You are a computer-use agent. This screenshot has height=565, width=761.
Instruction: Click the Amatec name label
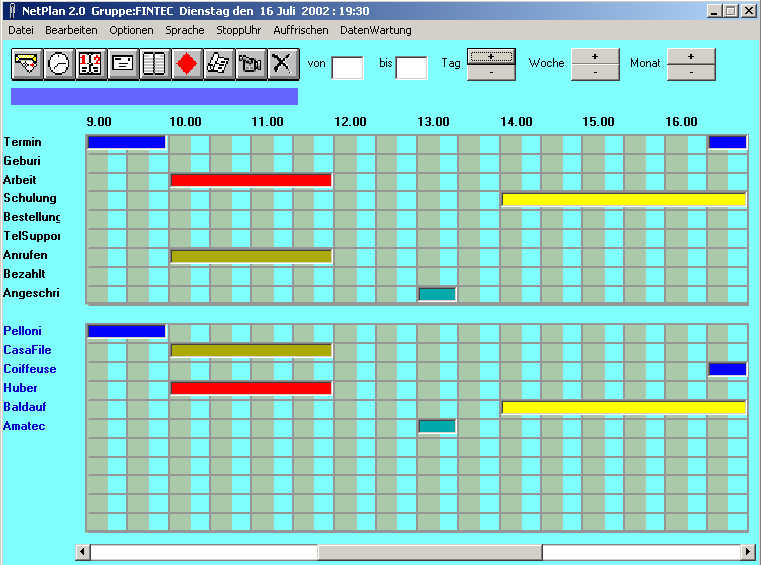point(24,426)
